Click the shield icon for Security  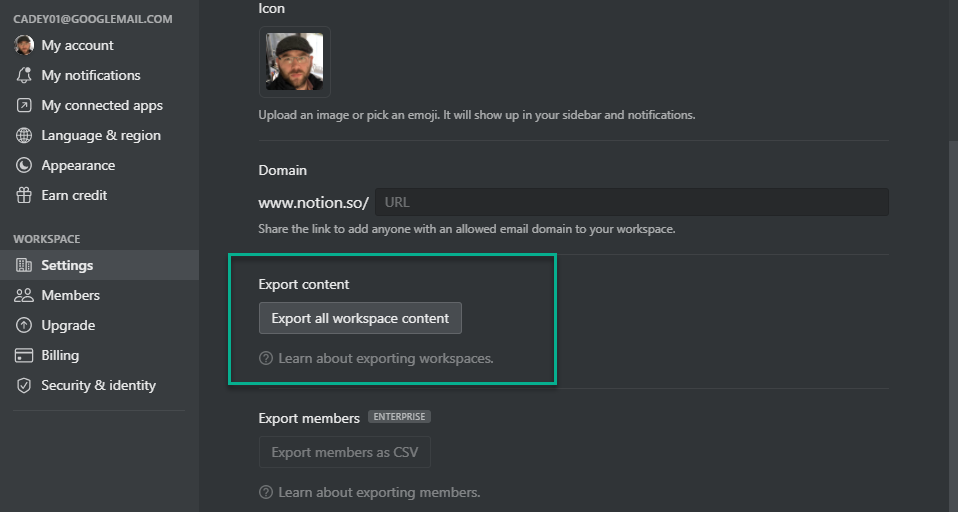(x=24, y=385)
